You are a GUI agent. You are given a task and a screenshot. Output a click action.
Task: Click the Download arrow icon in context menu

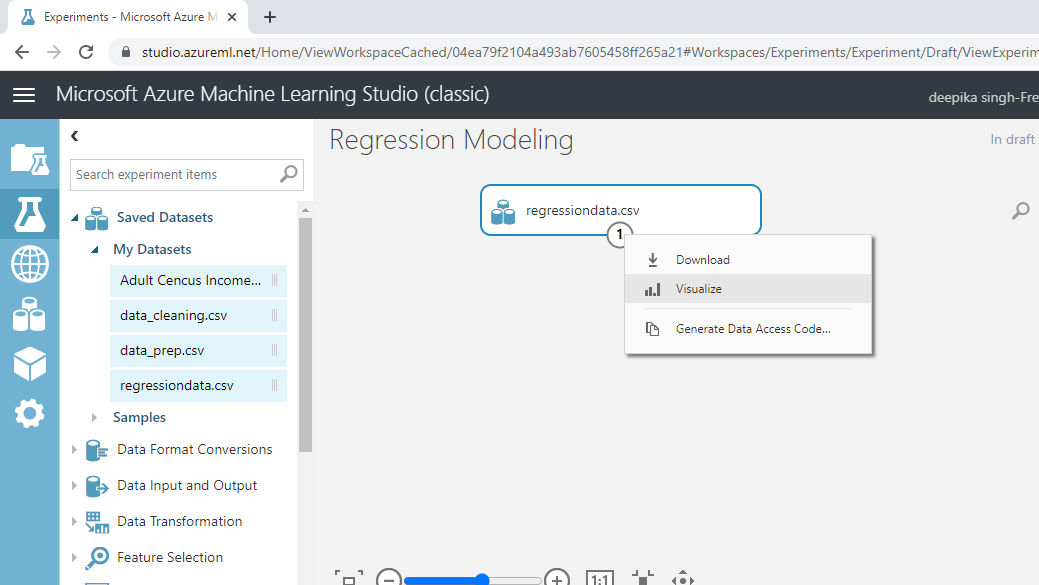tap(653, 260)
